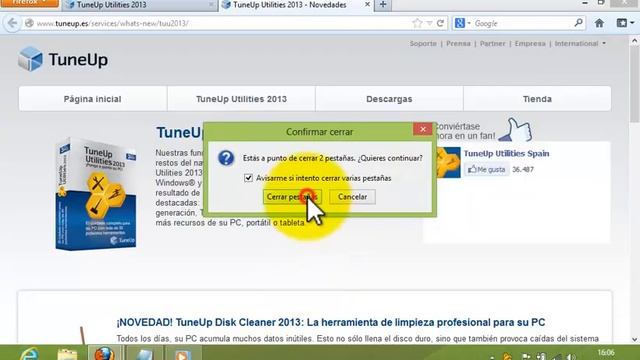The height and width of the screenshot is (360, 640).
Task: Open the Firefox menu button dropdown
Action: 29,3
